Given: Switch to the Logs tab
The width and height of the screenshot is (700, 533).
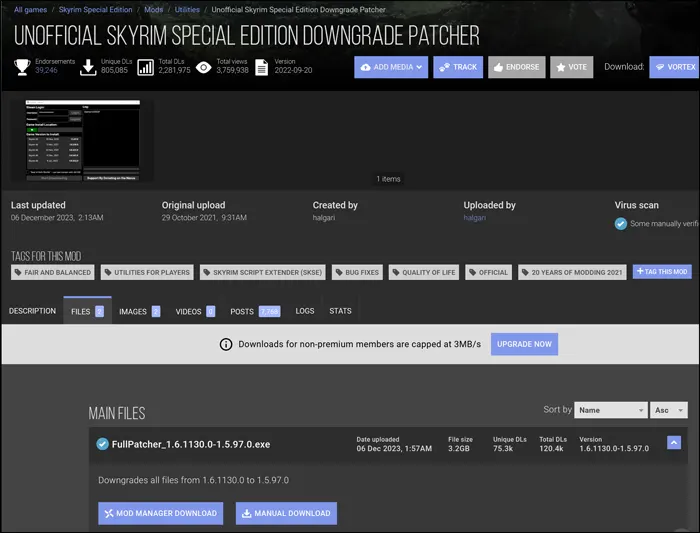Looking at the screenshot, I should 305,311.
